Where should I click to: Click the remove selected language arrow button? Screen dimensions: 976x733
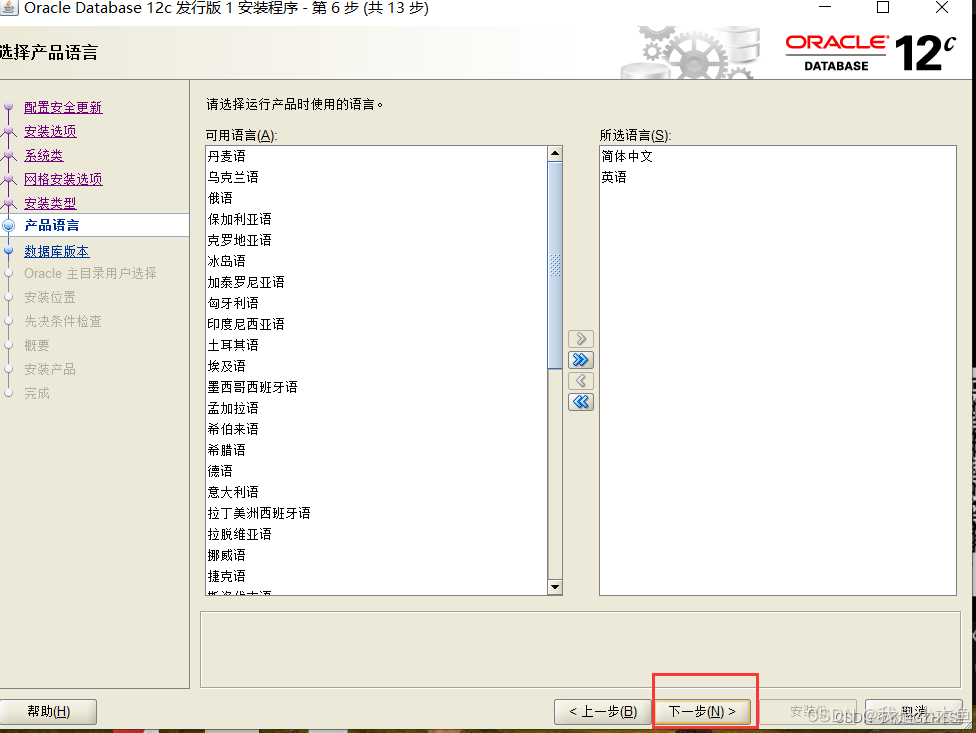coord(580,381)
